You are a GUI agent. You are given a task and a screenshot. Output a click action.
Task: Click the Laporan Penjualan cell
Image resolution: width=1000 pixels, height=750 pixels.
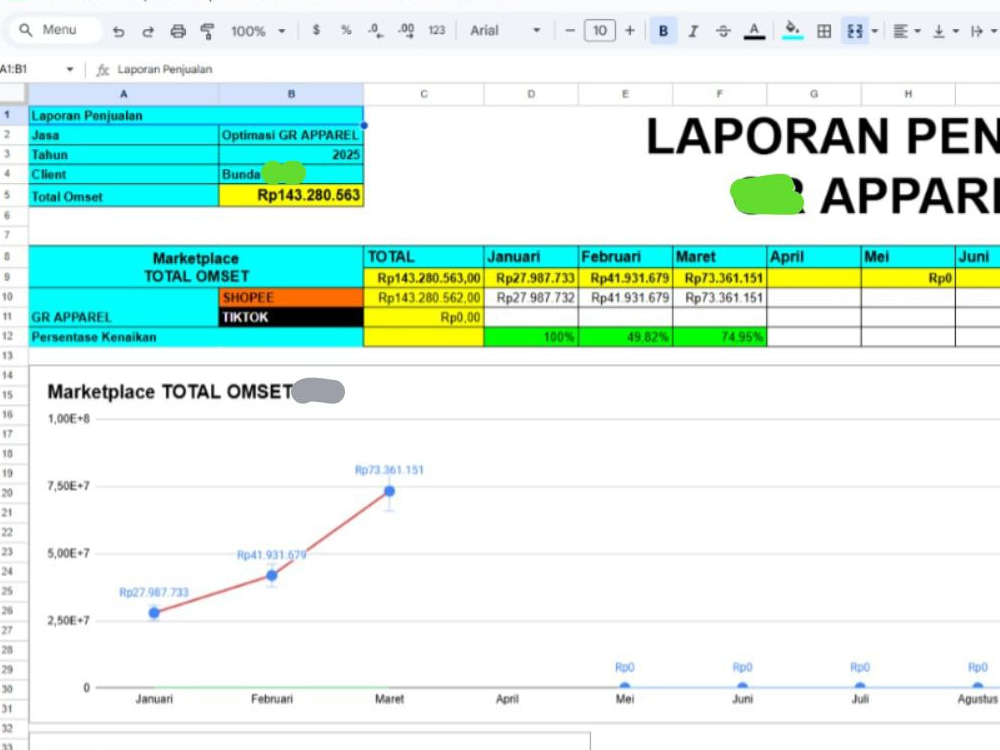click(x=196, y=115)
